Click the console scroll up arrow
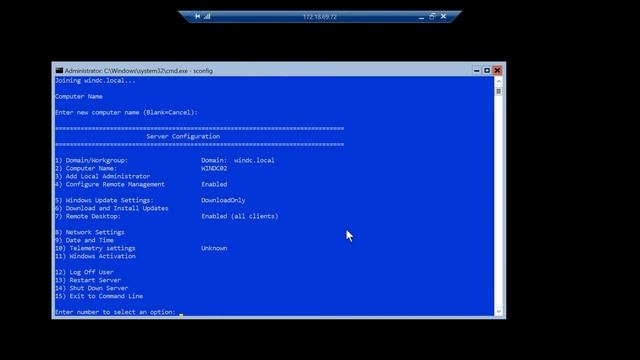 point(498,81)
